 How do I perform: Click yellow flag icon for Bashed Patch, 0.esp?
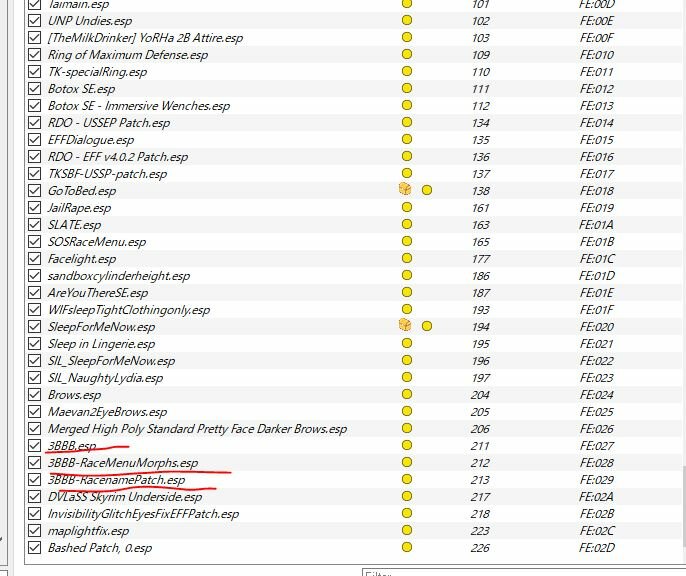coord(407,547)
